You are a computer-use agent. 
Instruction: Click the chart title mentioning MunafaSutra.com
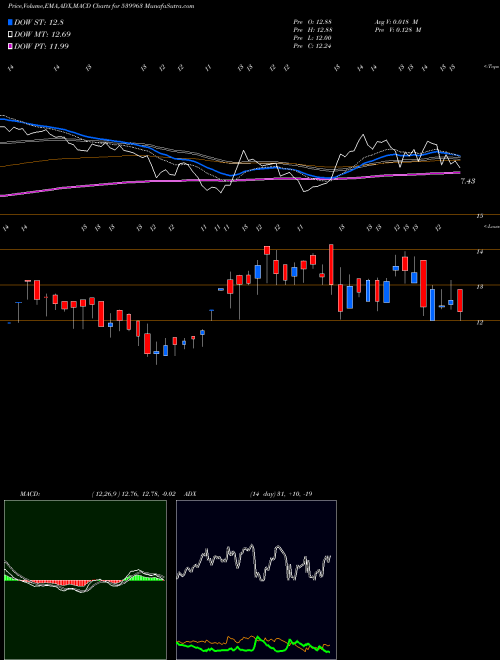pos(101,6)
